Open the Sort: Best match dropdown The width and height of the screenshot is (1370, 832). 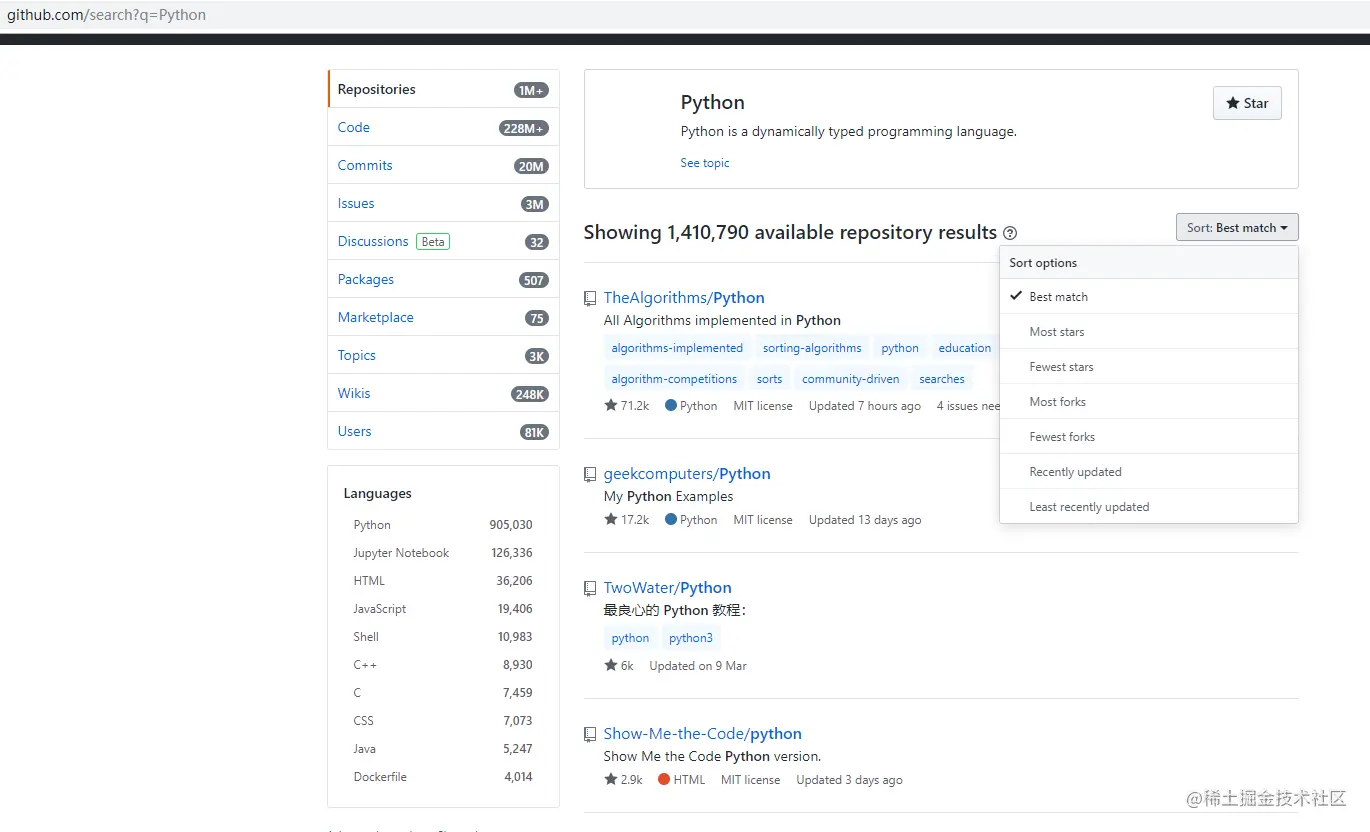pyautogui.click(x=1237, y=228)
